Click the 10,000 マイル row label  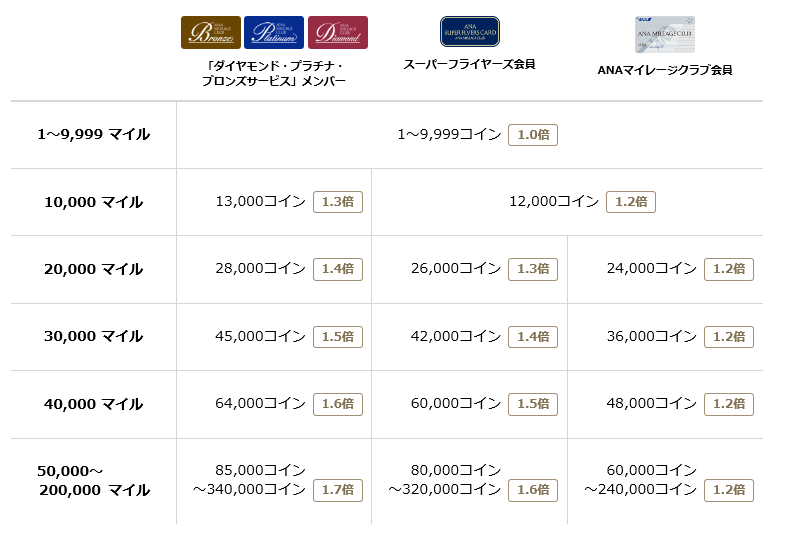(x=93, y=202)
